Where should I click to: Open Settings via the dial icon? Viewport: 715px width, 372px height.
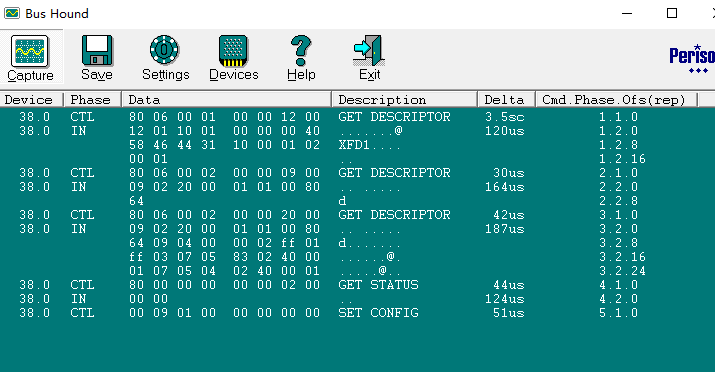tap(165, 50)
